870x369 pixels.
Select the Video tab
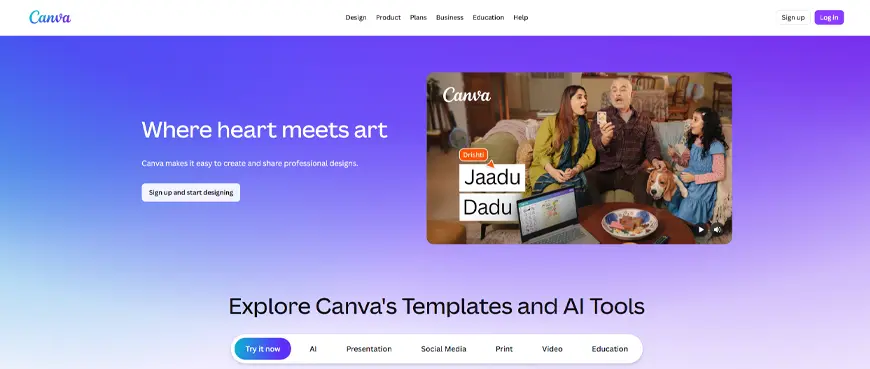(x=552, y=349)
